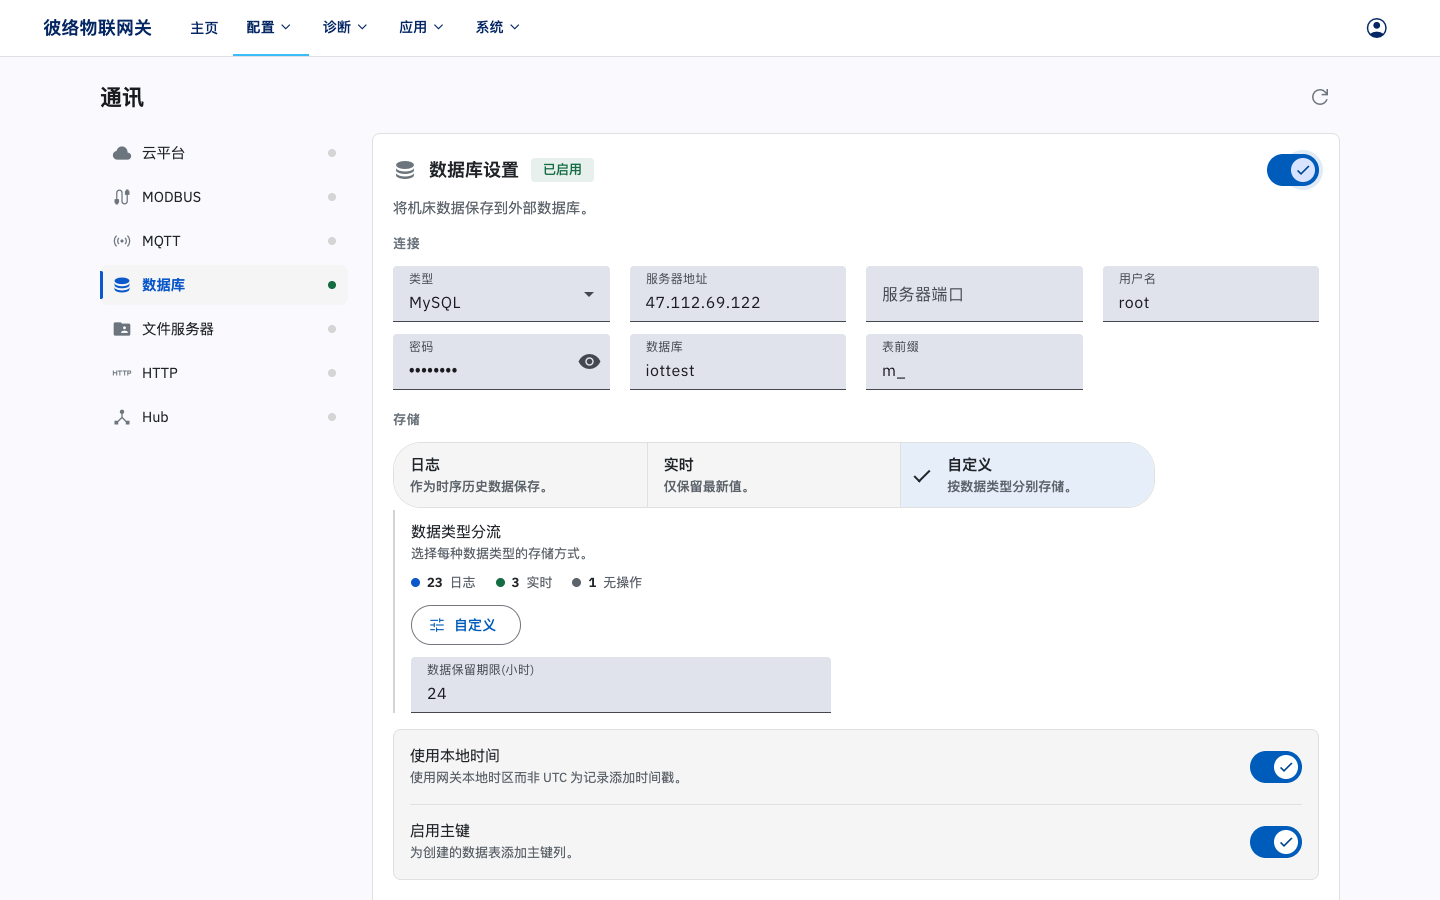Click the HTTP sidebar icon
The height and width of the screenshot is (900, 1440).
coord(122,373)
